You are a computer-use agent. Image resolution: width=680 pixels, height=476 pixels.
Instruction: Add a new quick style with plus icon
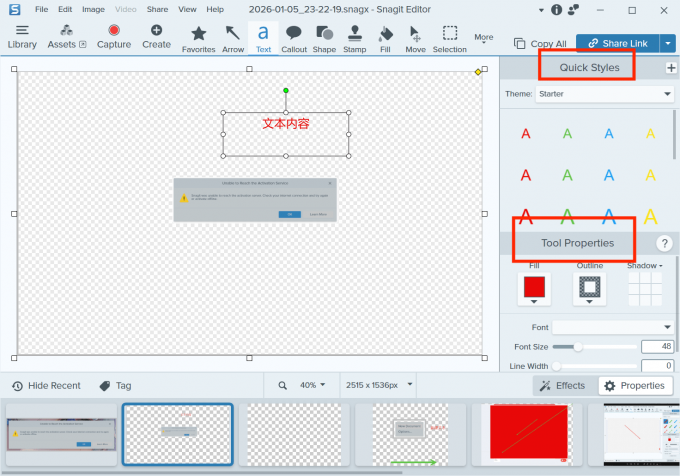670,68
